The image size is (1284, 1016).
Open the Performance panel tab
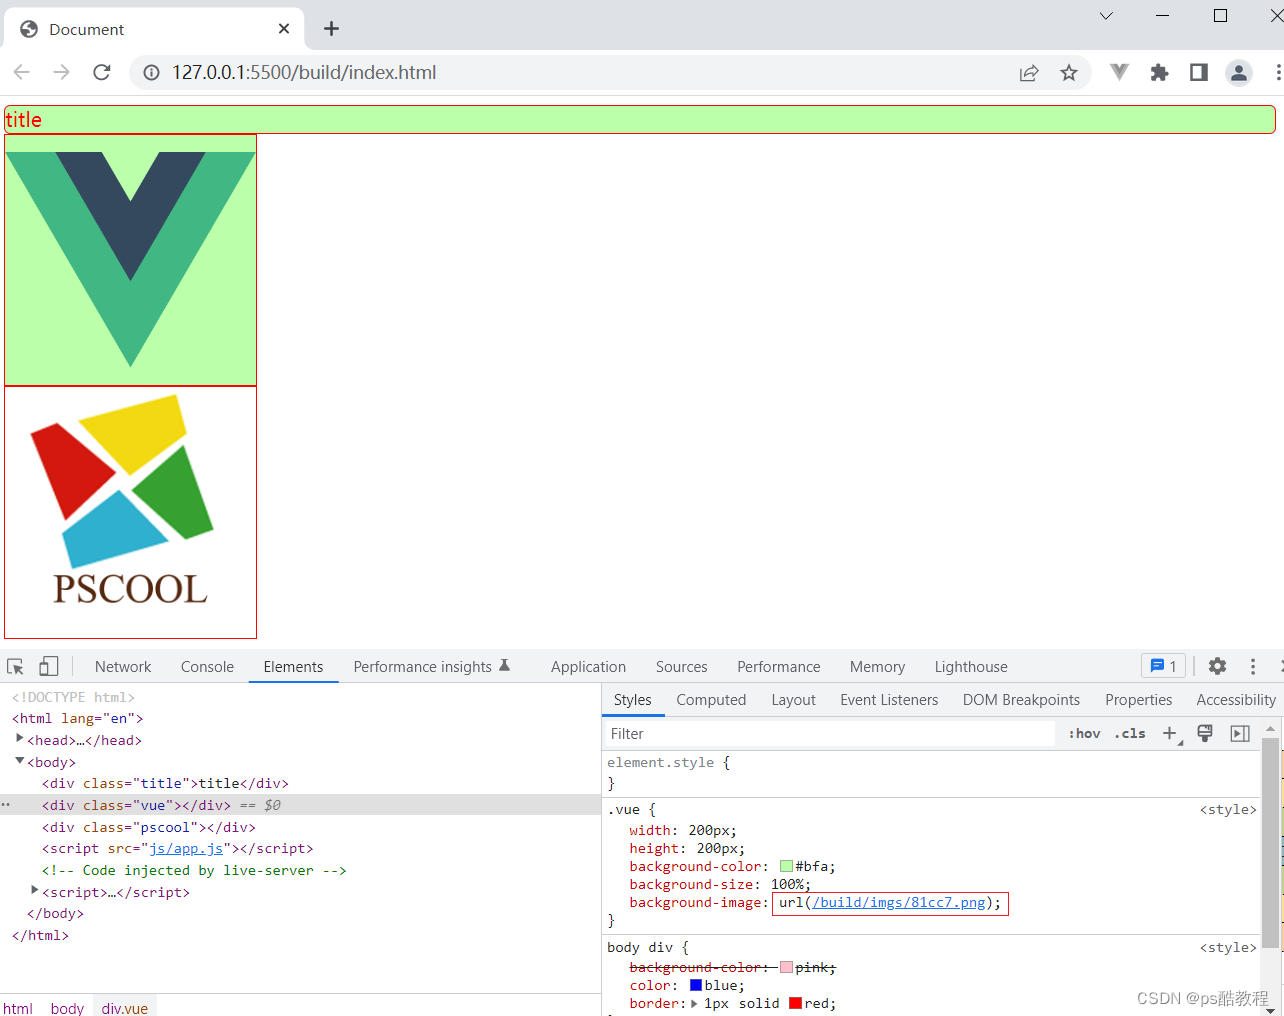tap(778, 667)
